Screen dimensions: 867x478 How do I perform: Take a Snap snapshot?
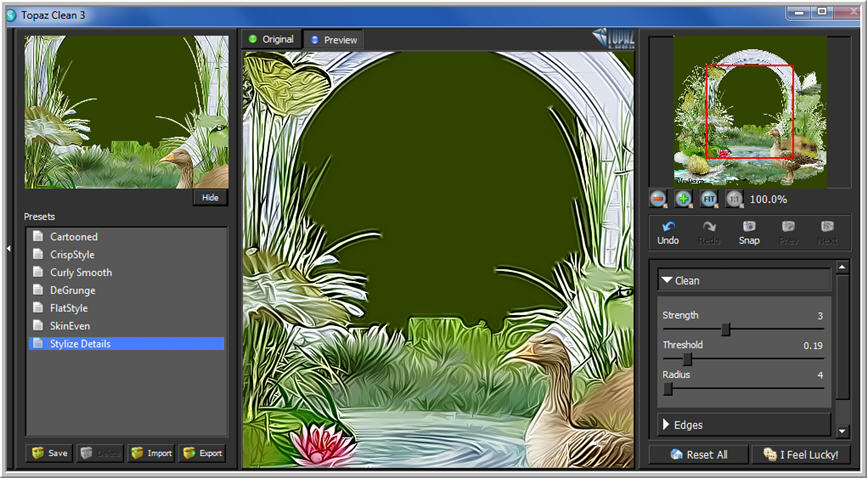(x=749, y=232)
